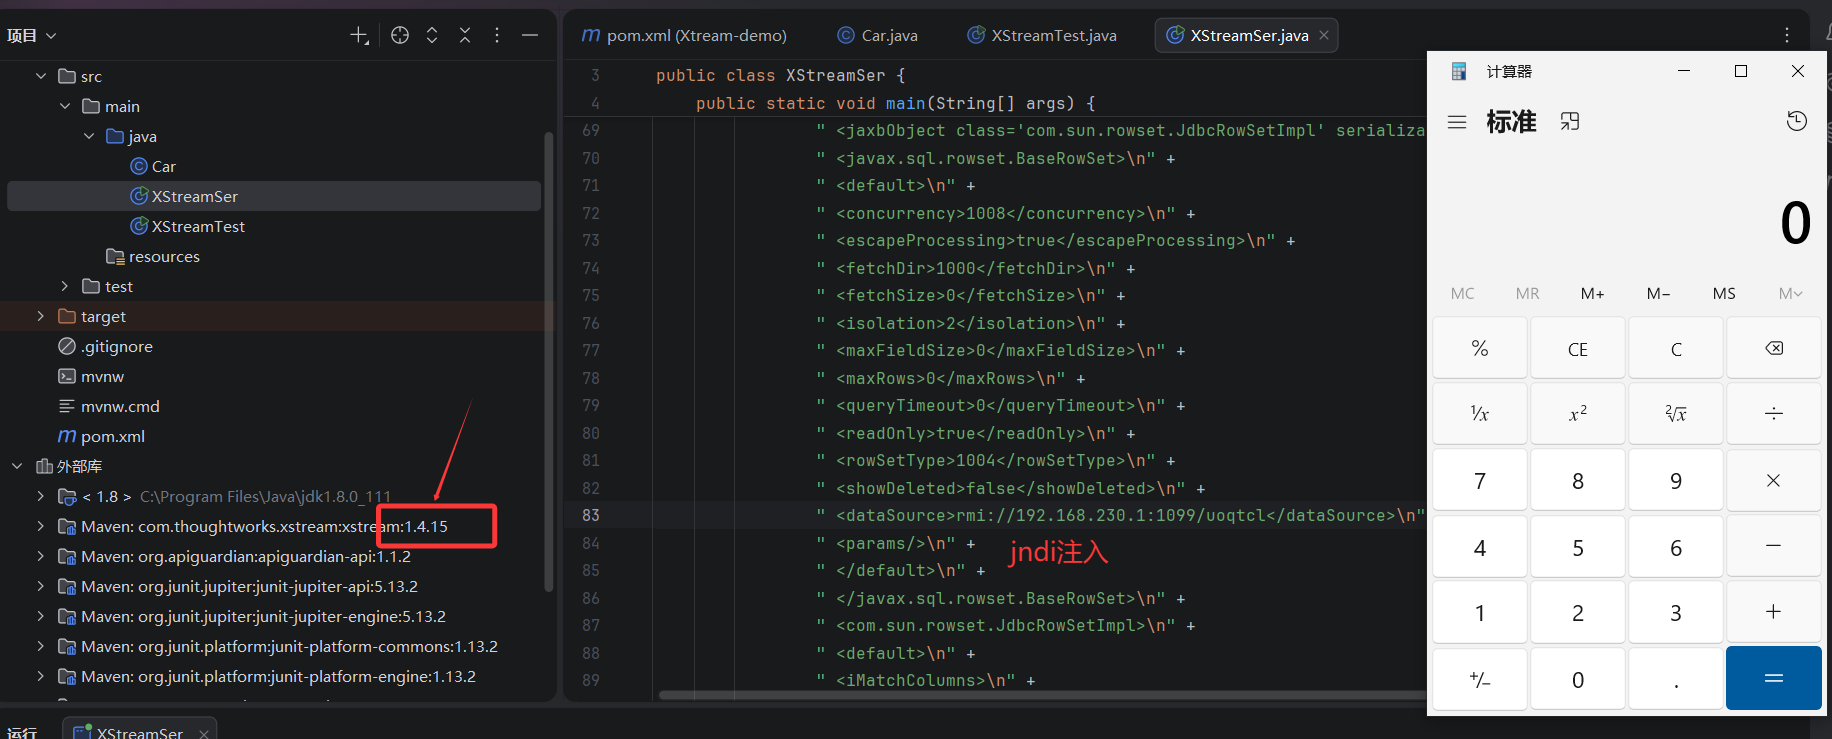The width and height of the screenshot is (1832, 739).
Task: Switch to pom.xml (Xtream-demo) editor tab
Action: tap(685, 36)
